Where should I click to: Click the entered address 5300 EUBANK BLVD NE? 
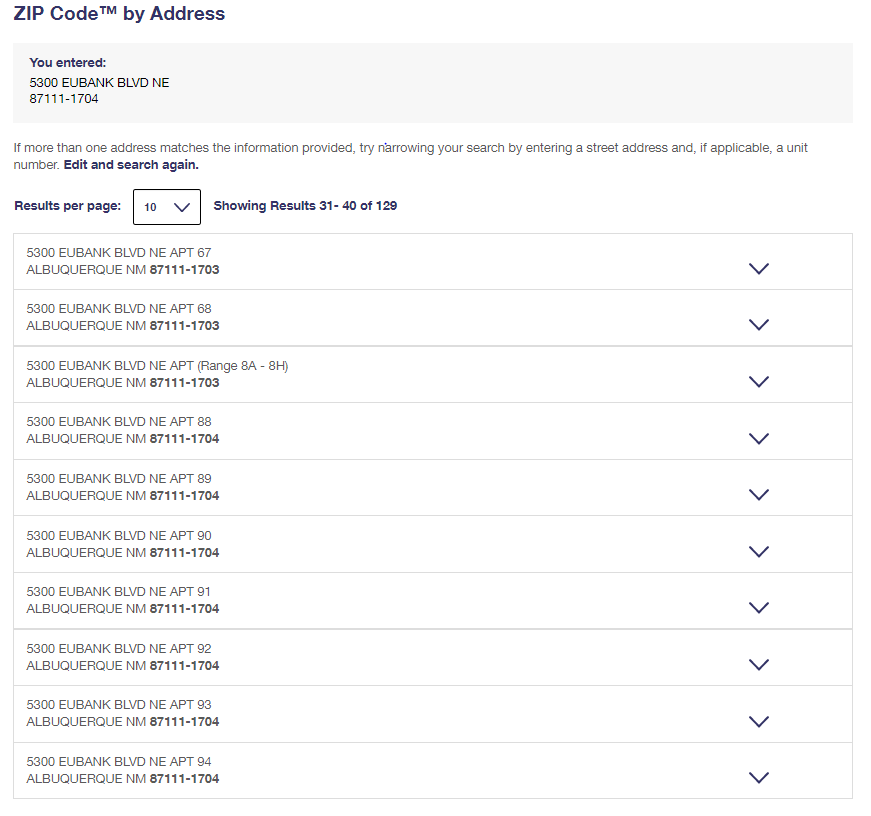pos(99,83)
